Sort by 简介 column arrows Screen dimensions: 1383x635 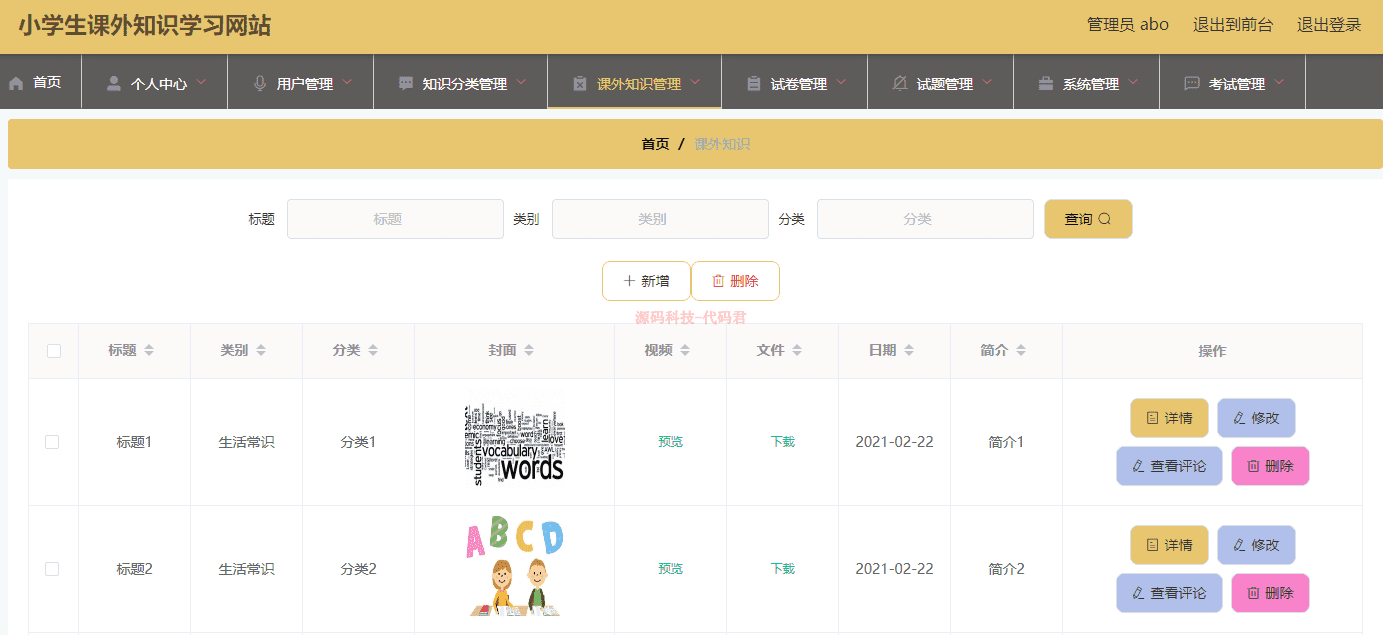click(x=1021, y=350)
